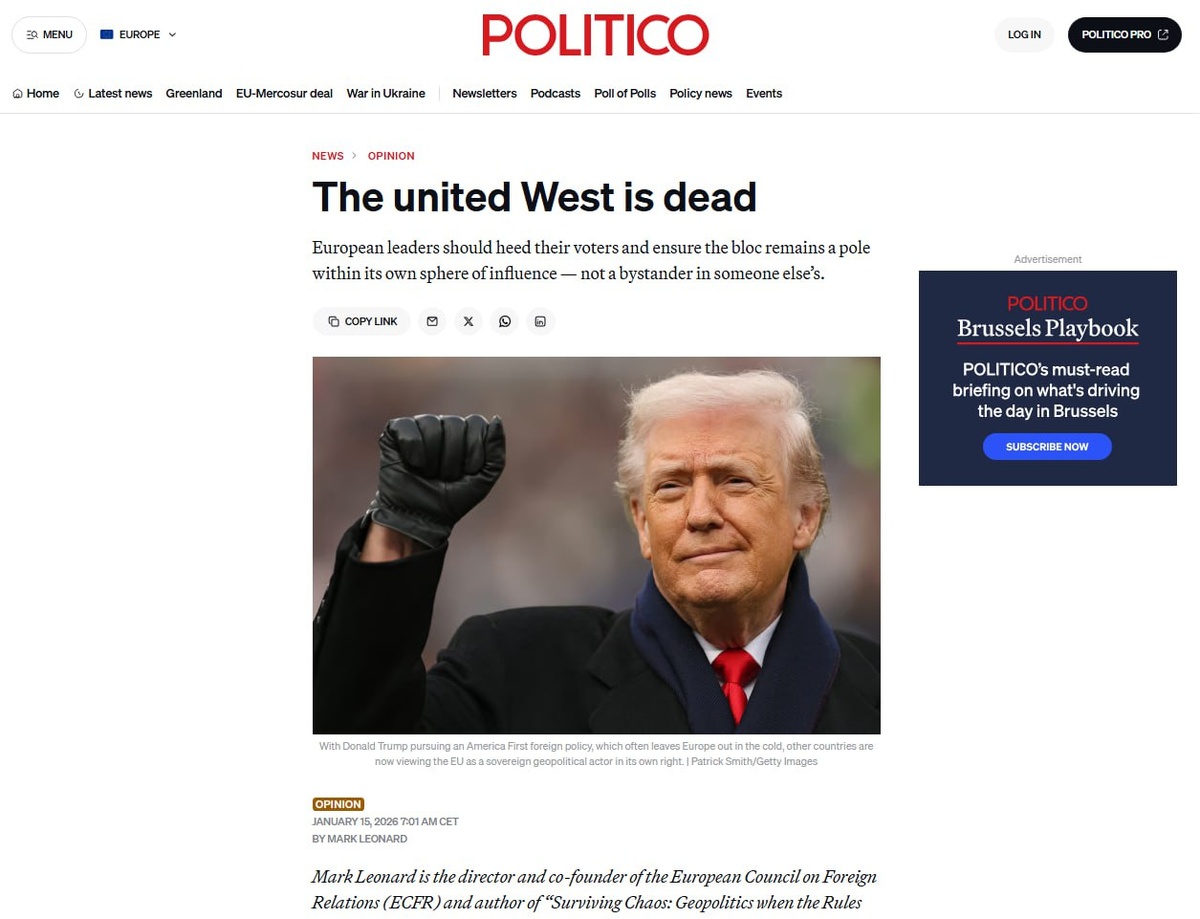Click the Log In button
Viewport: 1200px width, 919px height.
click(1024, 34)
